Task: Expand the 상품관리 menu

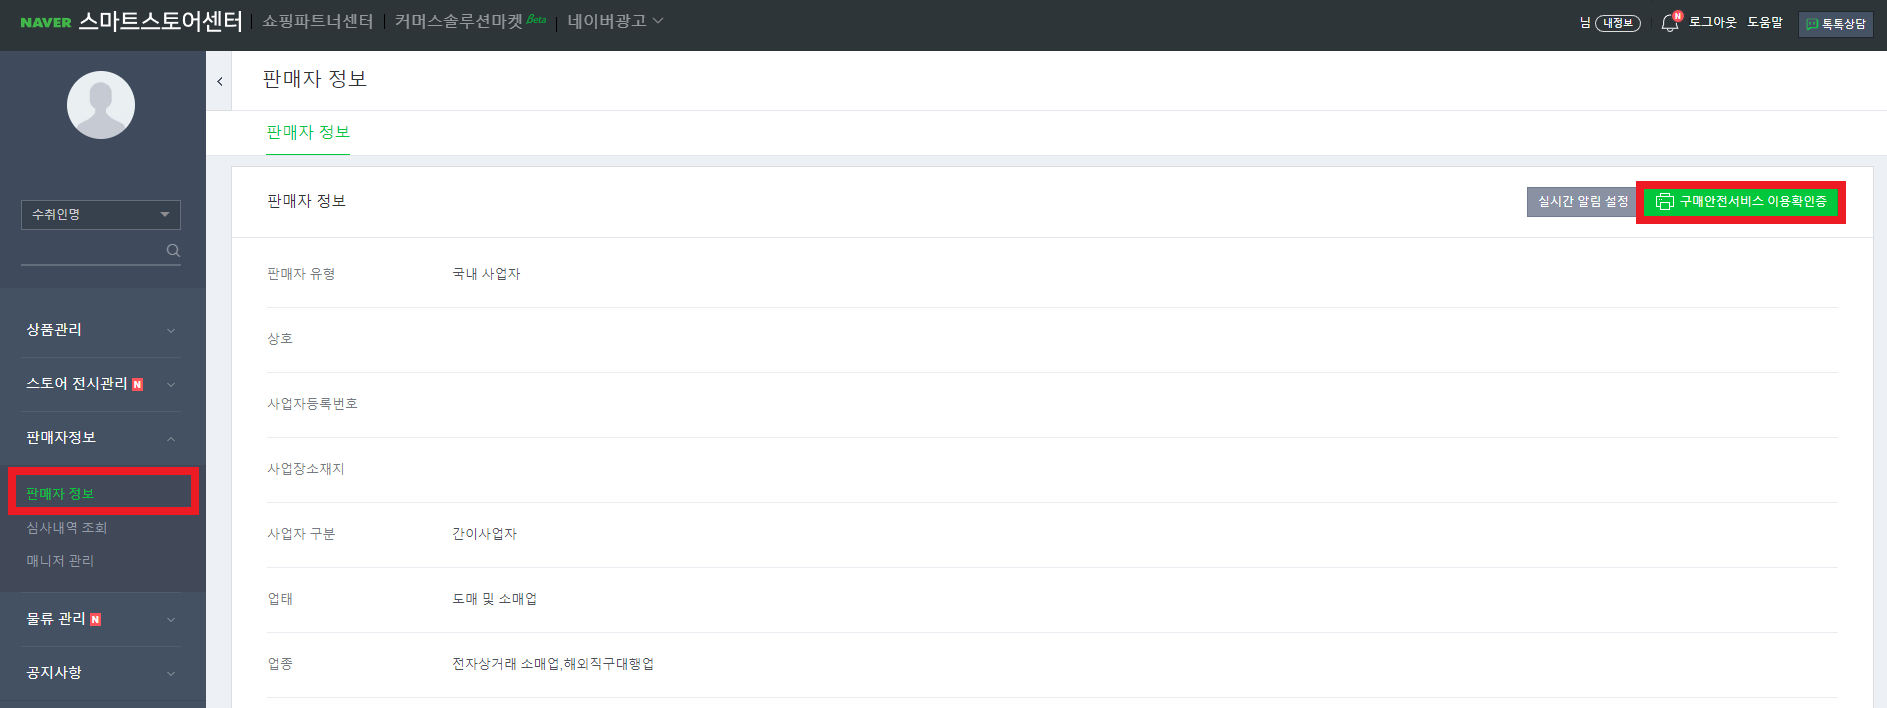Action: (101, 330)
